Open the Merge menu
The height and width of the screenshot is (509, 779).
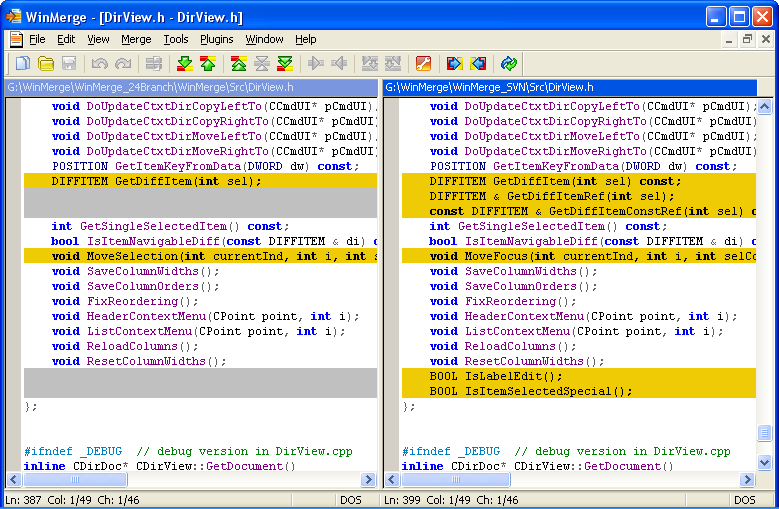(136, 39)
